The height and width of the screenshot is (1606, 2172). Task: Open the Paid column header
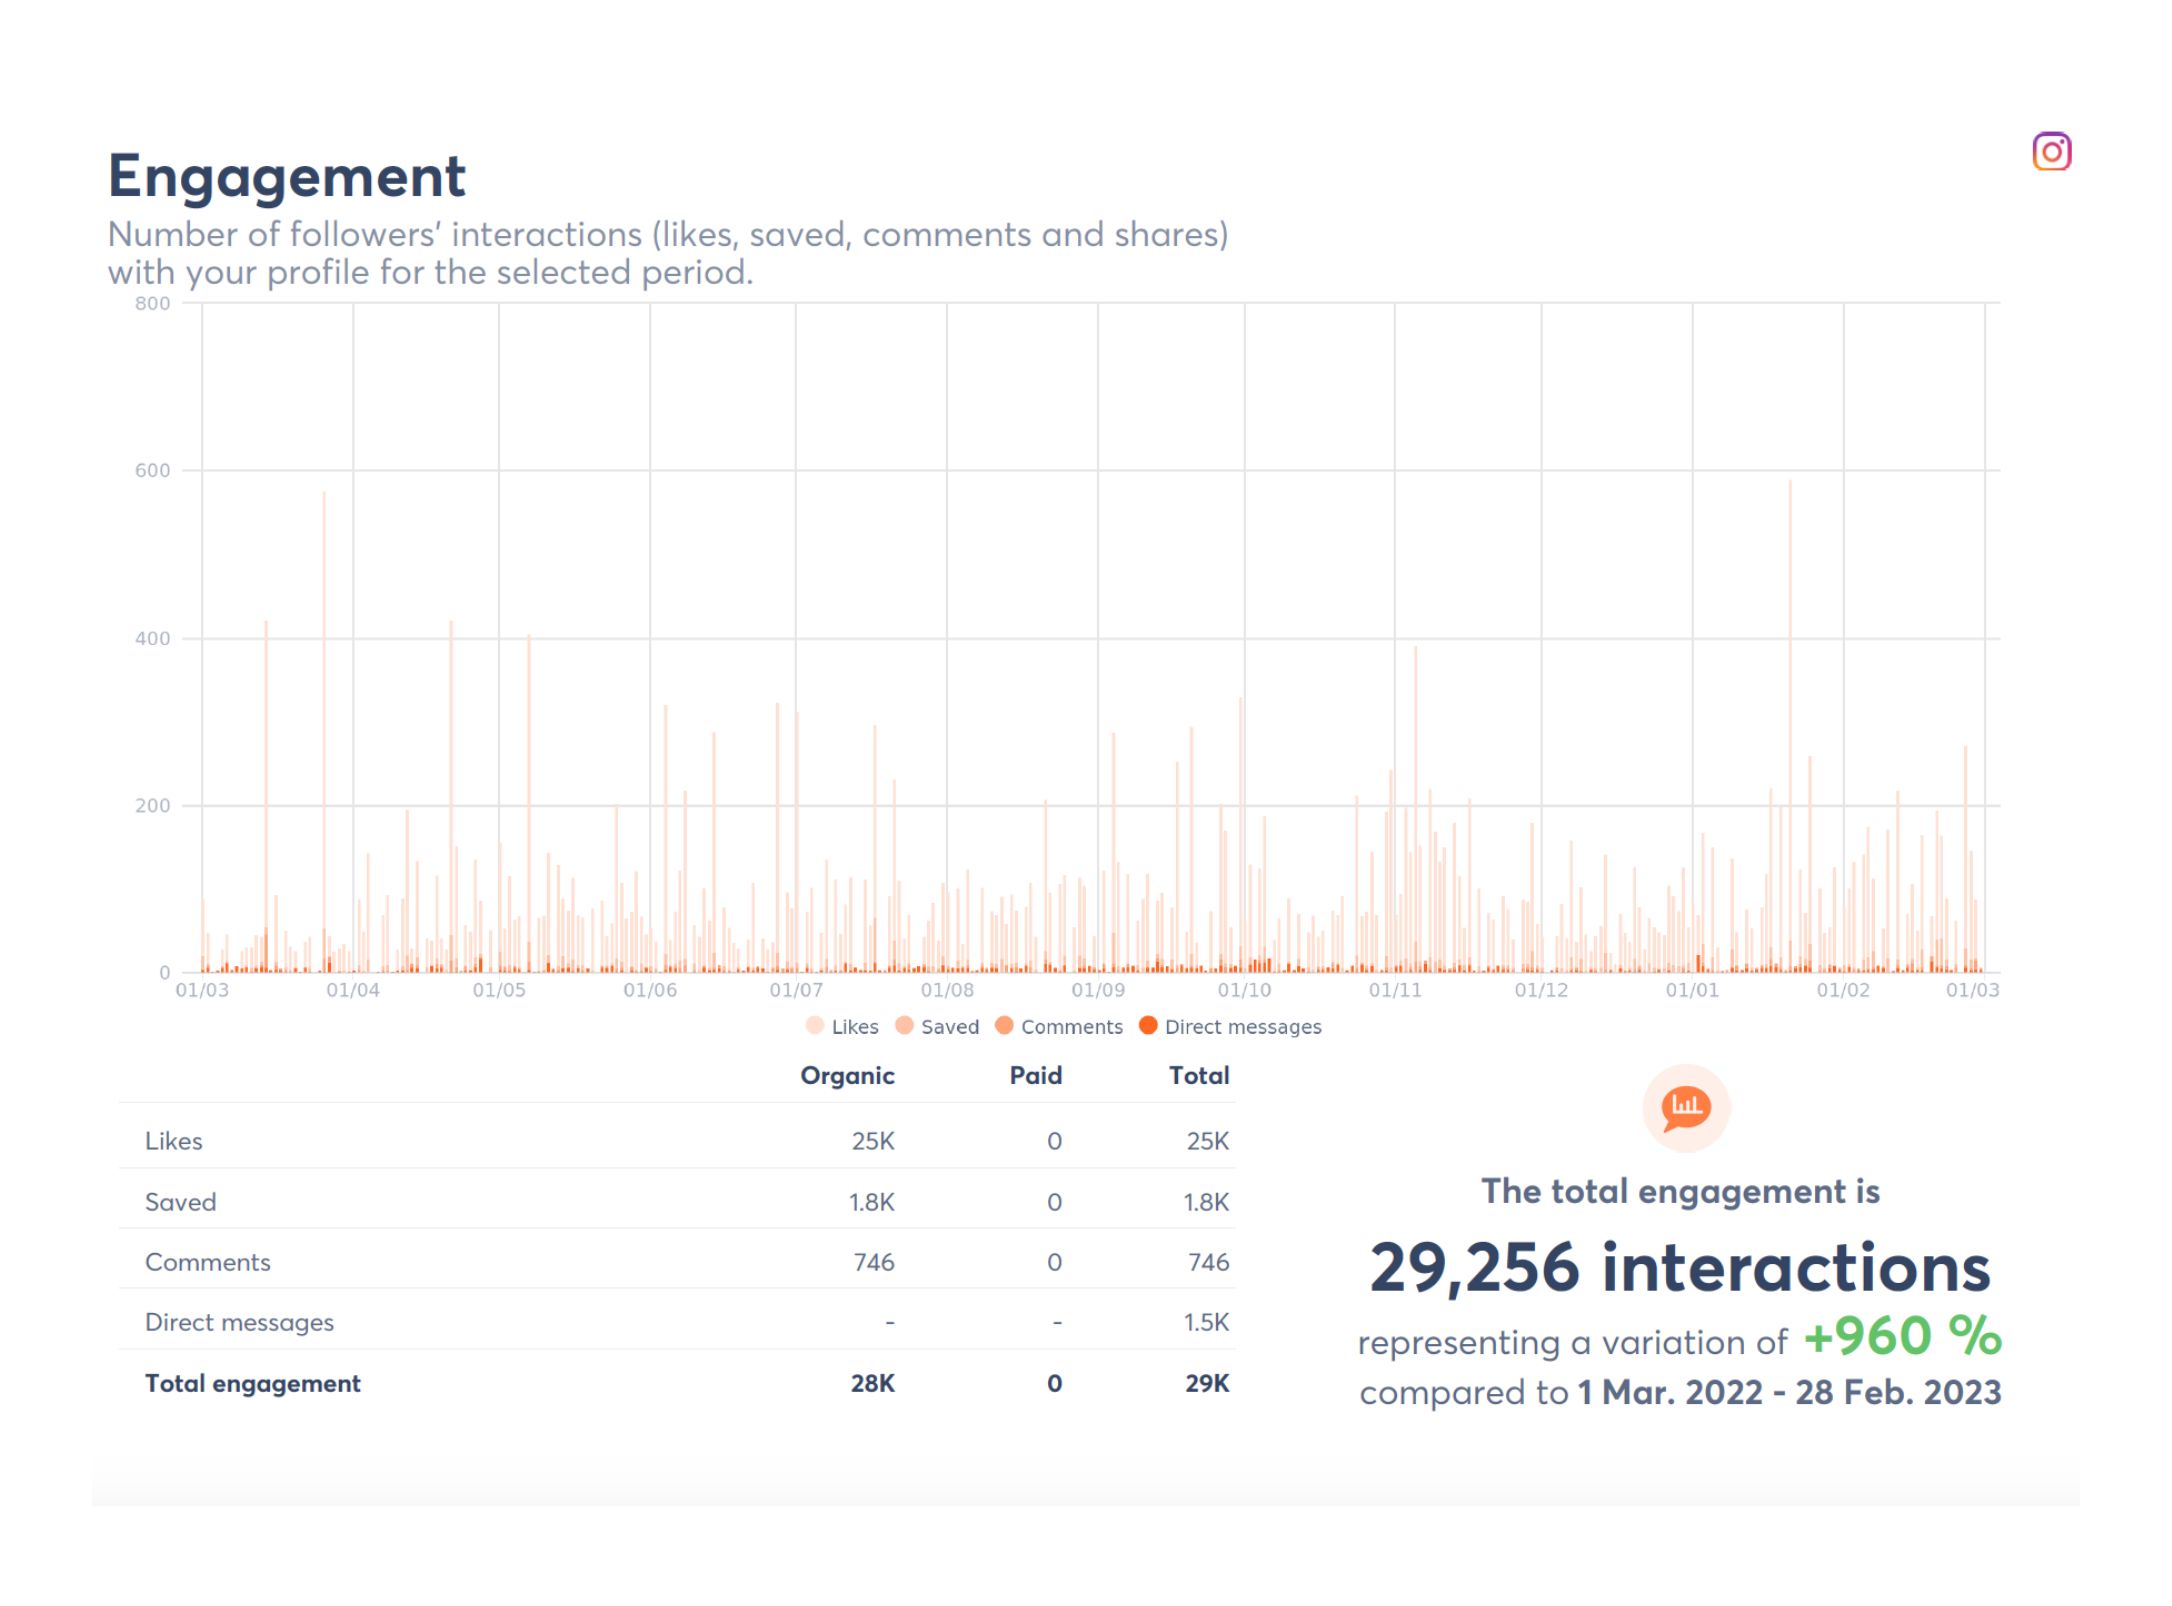(1036, 1075)
